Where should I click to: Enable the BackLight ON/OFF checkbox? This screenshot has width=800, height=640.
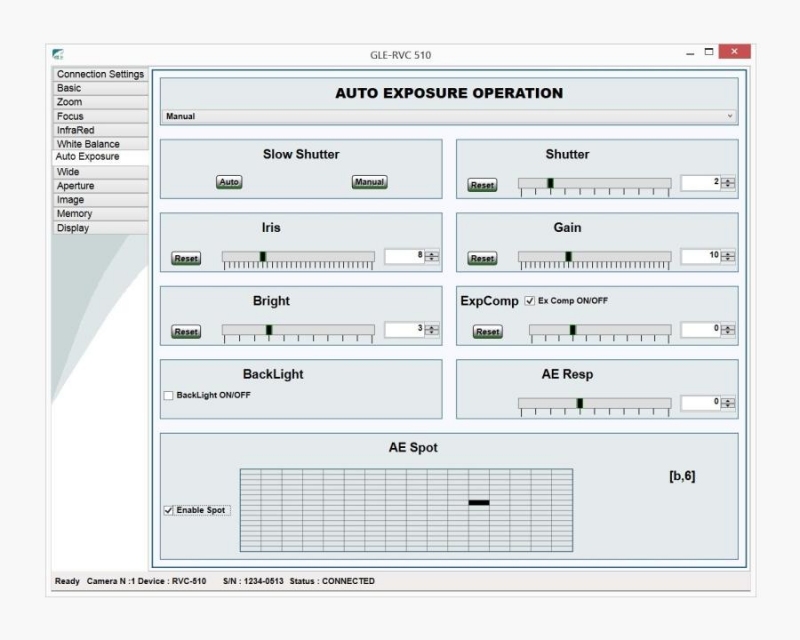pyautogui.click(x=169, y=395)
